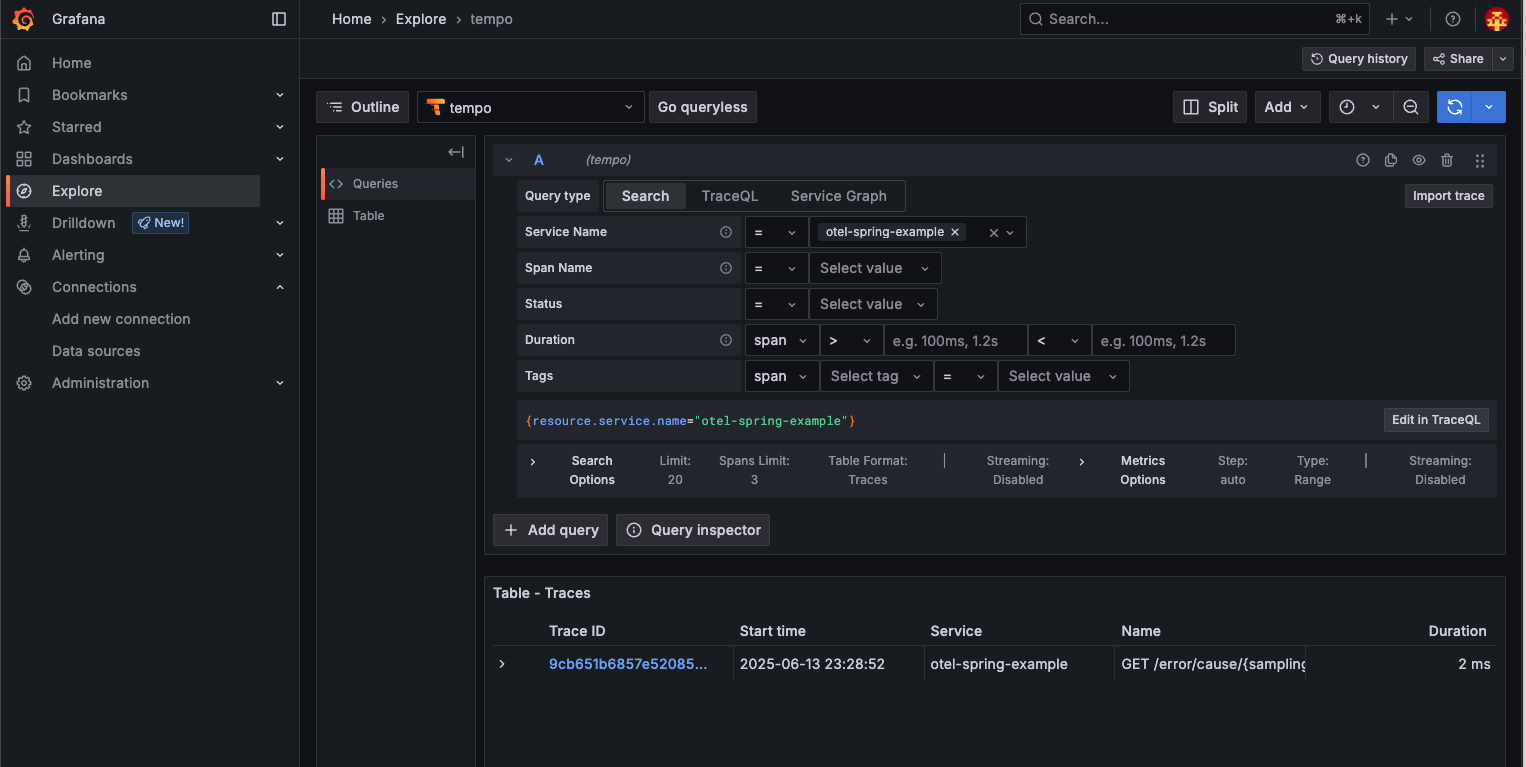Open refresh interval dropdown arrow

tap(1489, 107)
